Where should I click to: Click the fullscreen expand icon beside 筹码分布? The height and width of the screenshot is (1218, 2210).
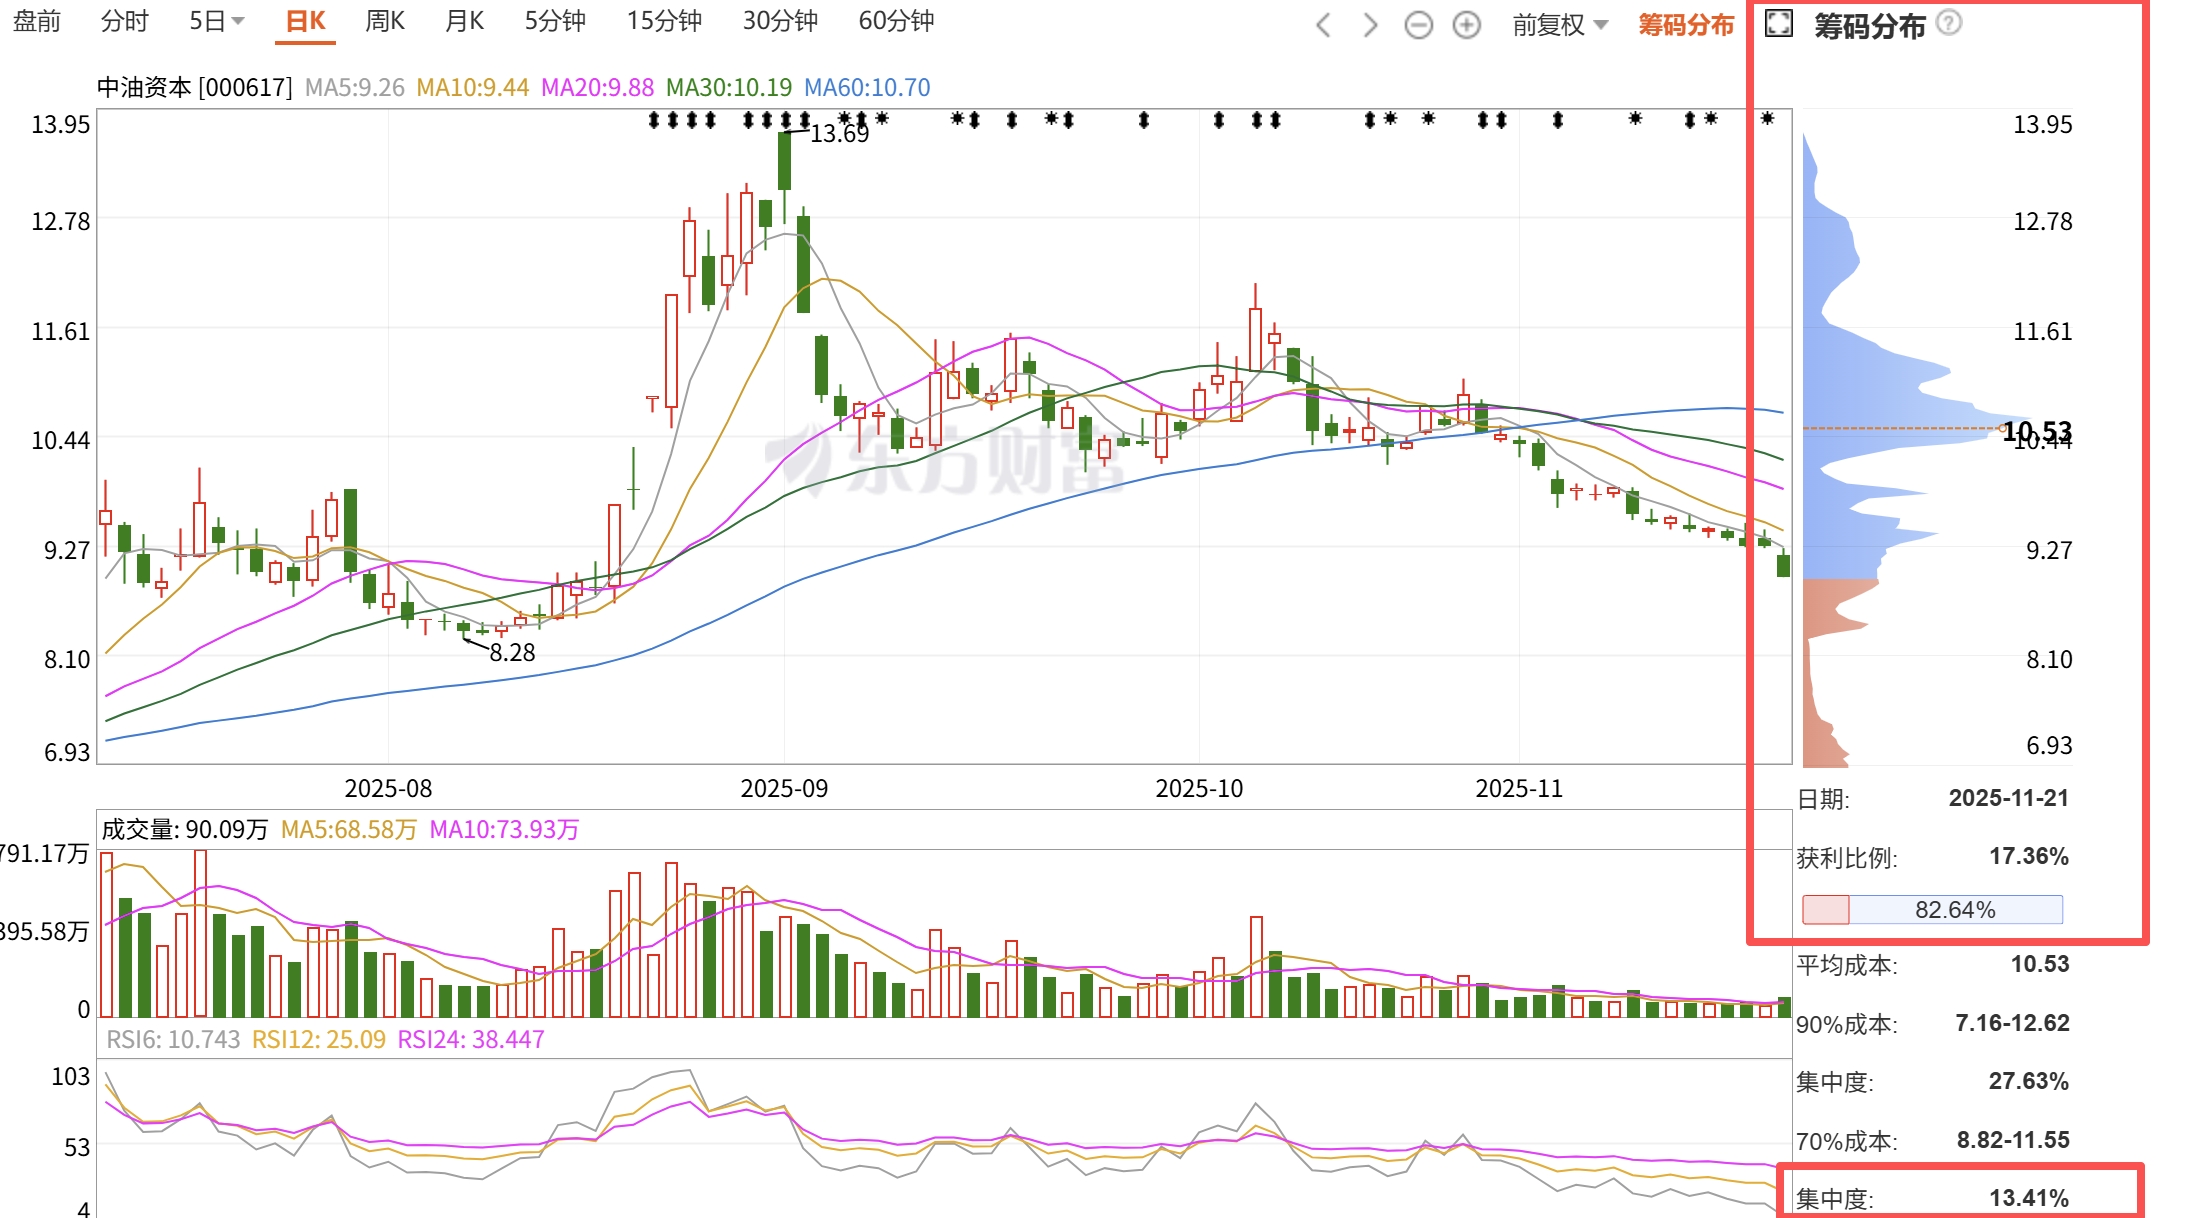pos(1779,23)
